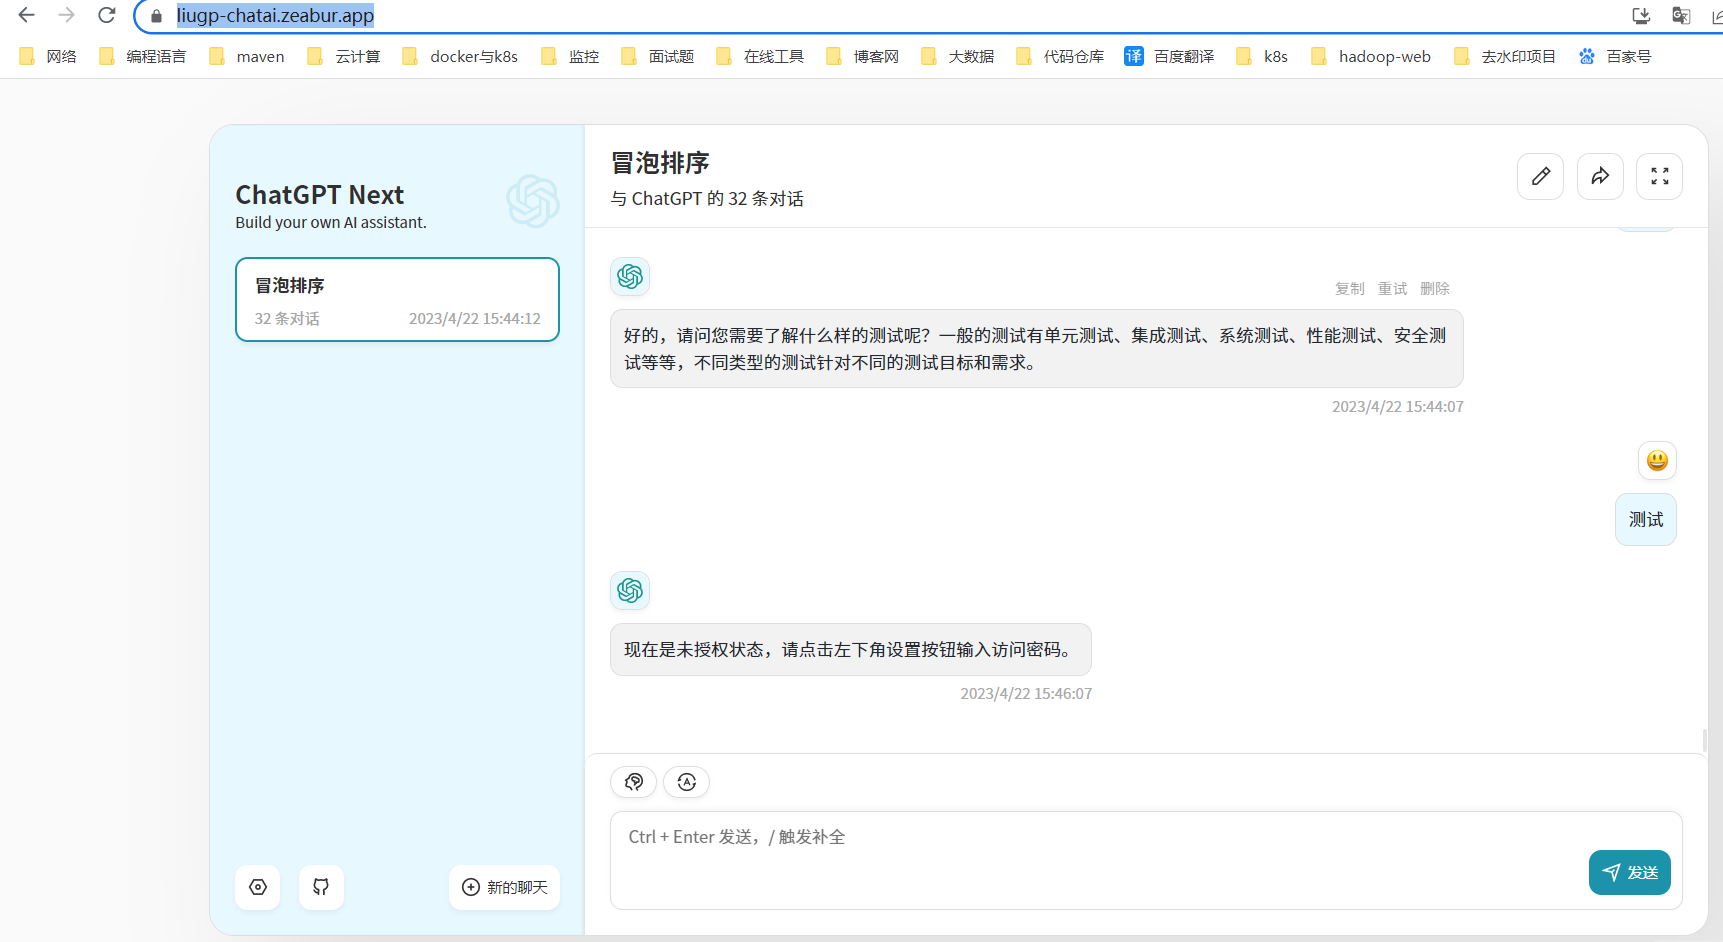Export chat with the share arrow icon
Viewport: 1723px width, 942px height.
(x=1600, y=176)
